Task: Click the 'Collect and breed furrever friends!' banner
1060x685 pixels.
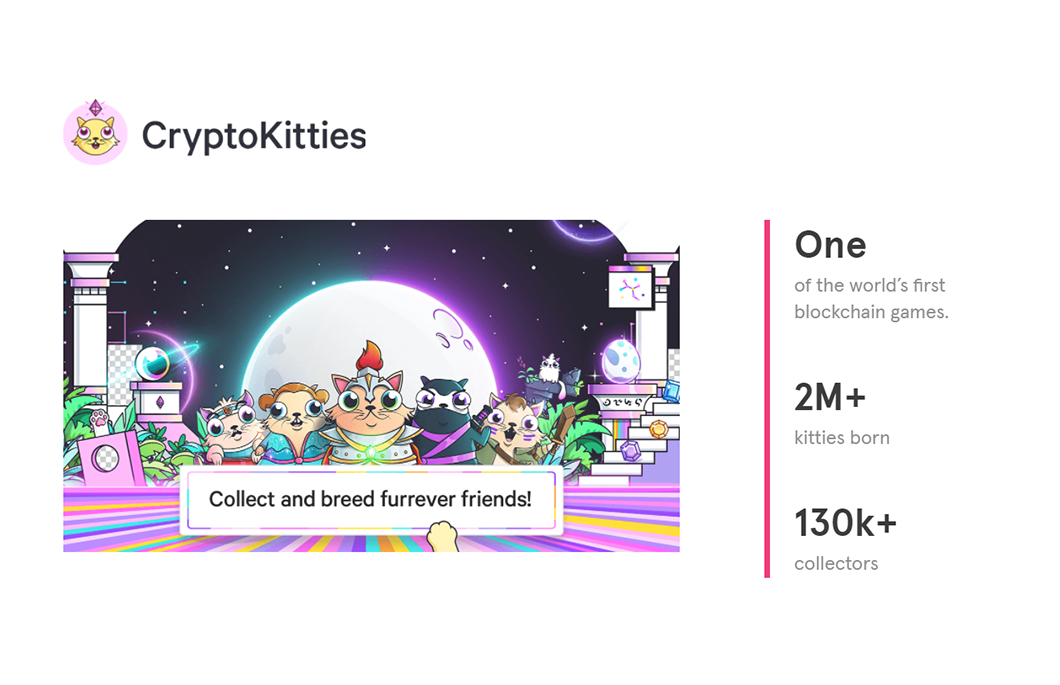Action: point(370,499)
